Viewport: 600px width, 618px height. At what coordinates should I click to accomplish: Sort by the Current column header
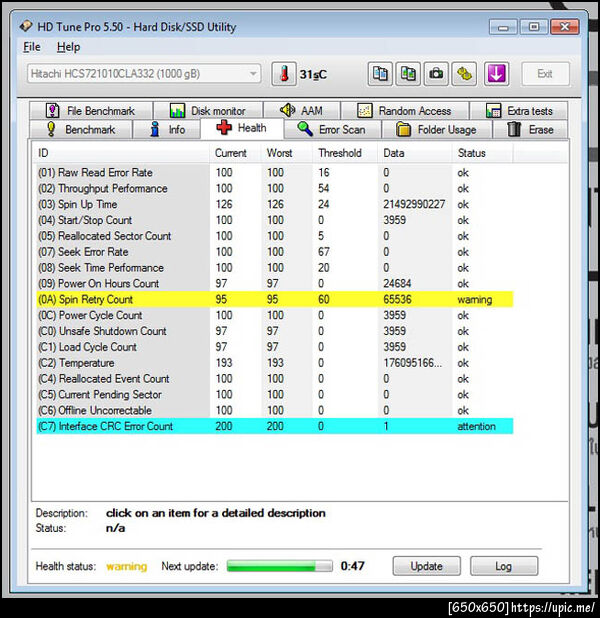pos(235,153)
